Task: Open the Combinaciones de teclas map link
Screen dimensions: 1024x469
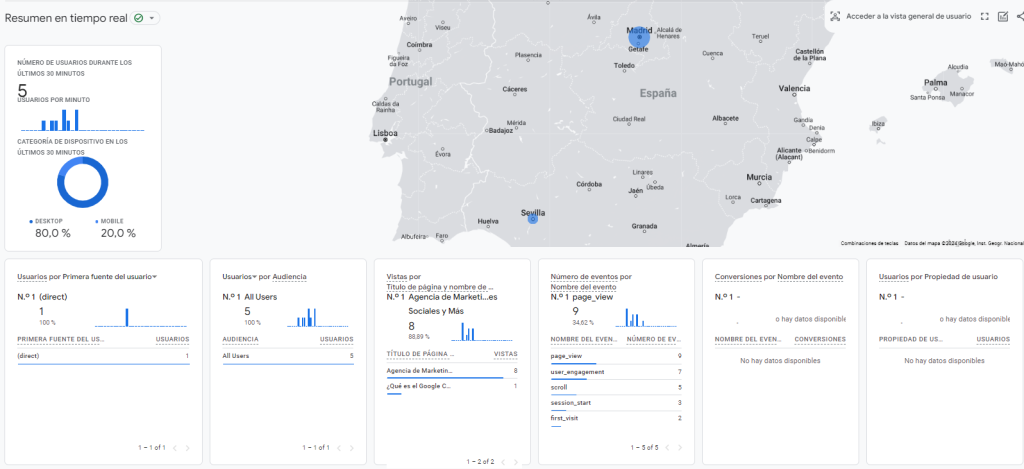Action: click(x=869, y=243)
